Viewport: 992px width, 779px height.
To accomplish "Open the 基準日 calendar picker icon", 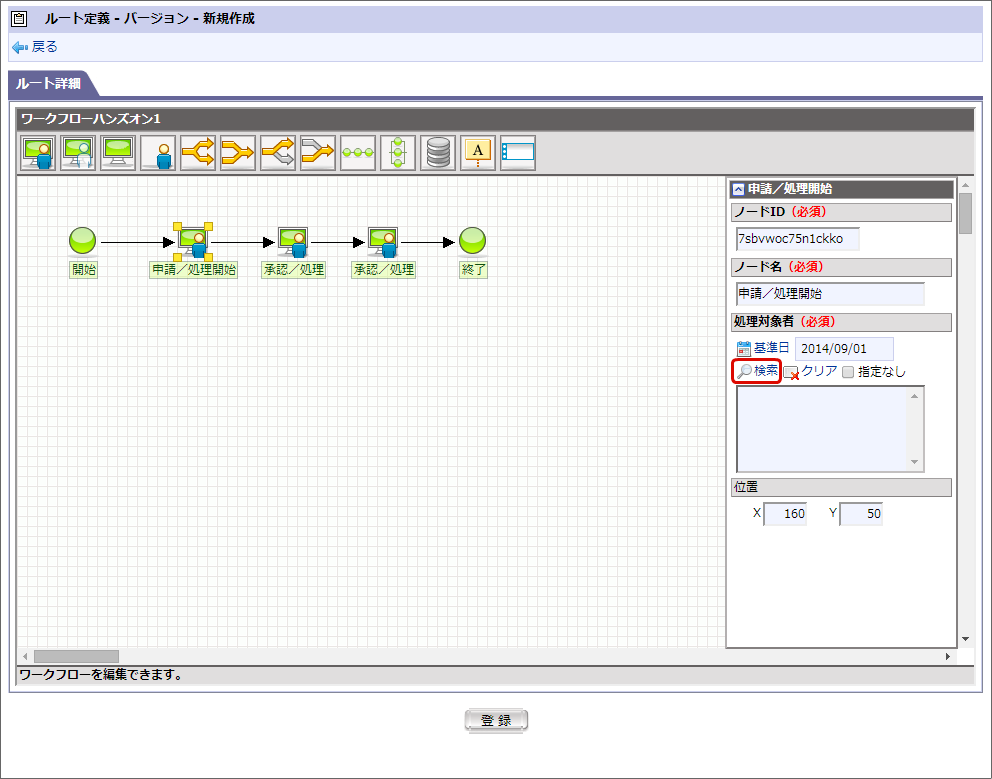I will (744, 349).
